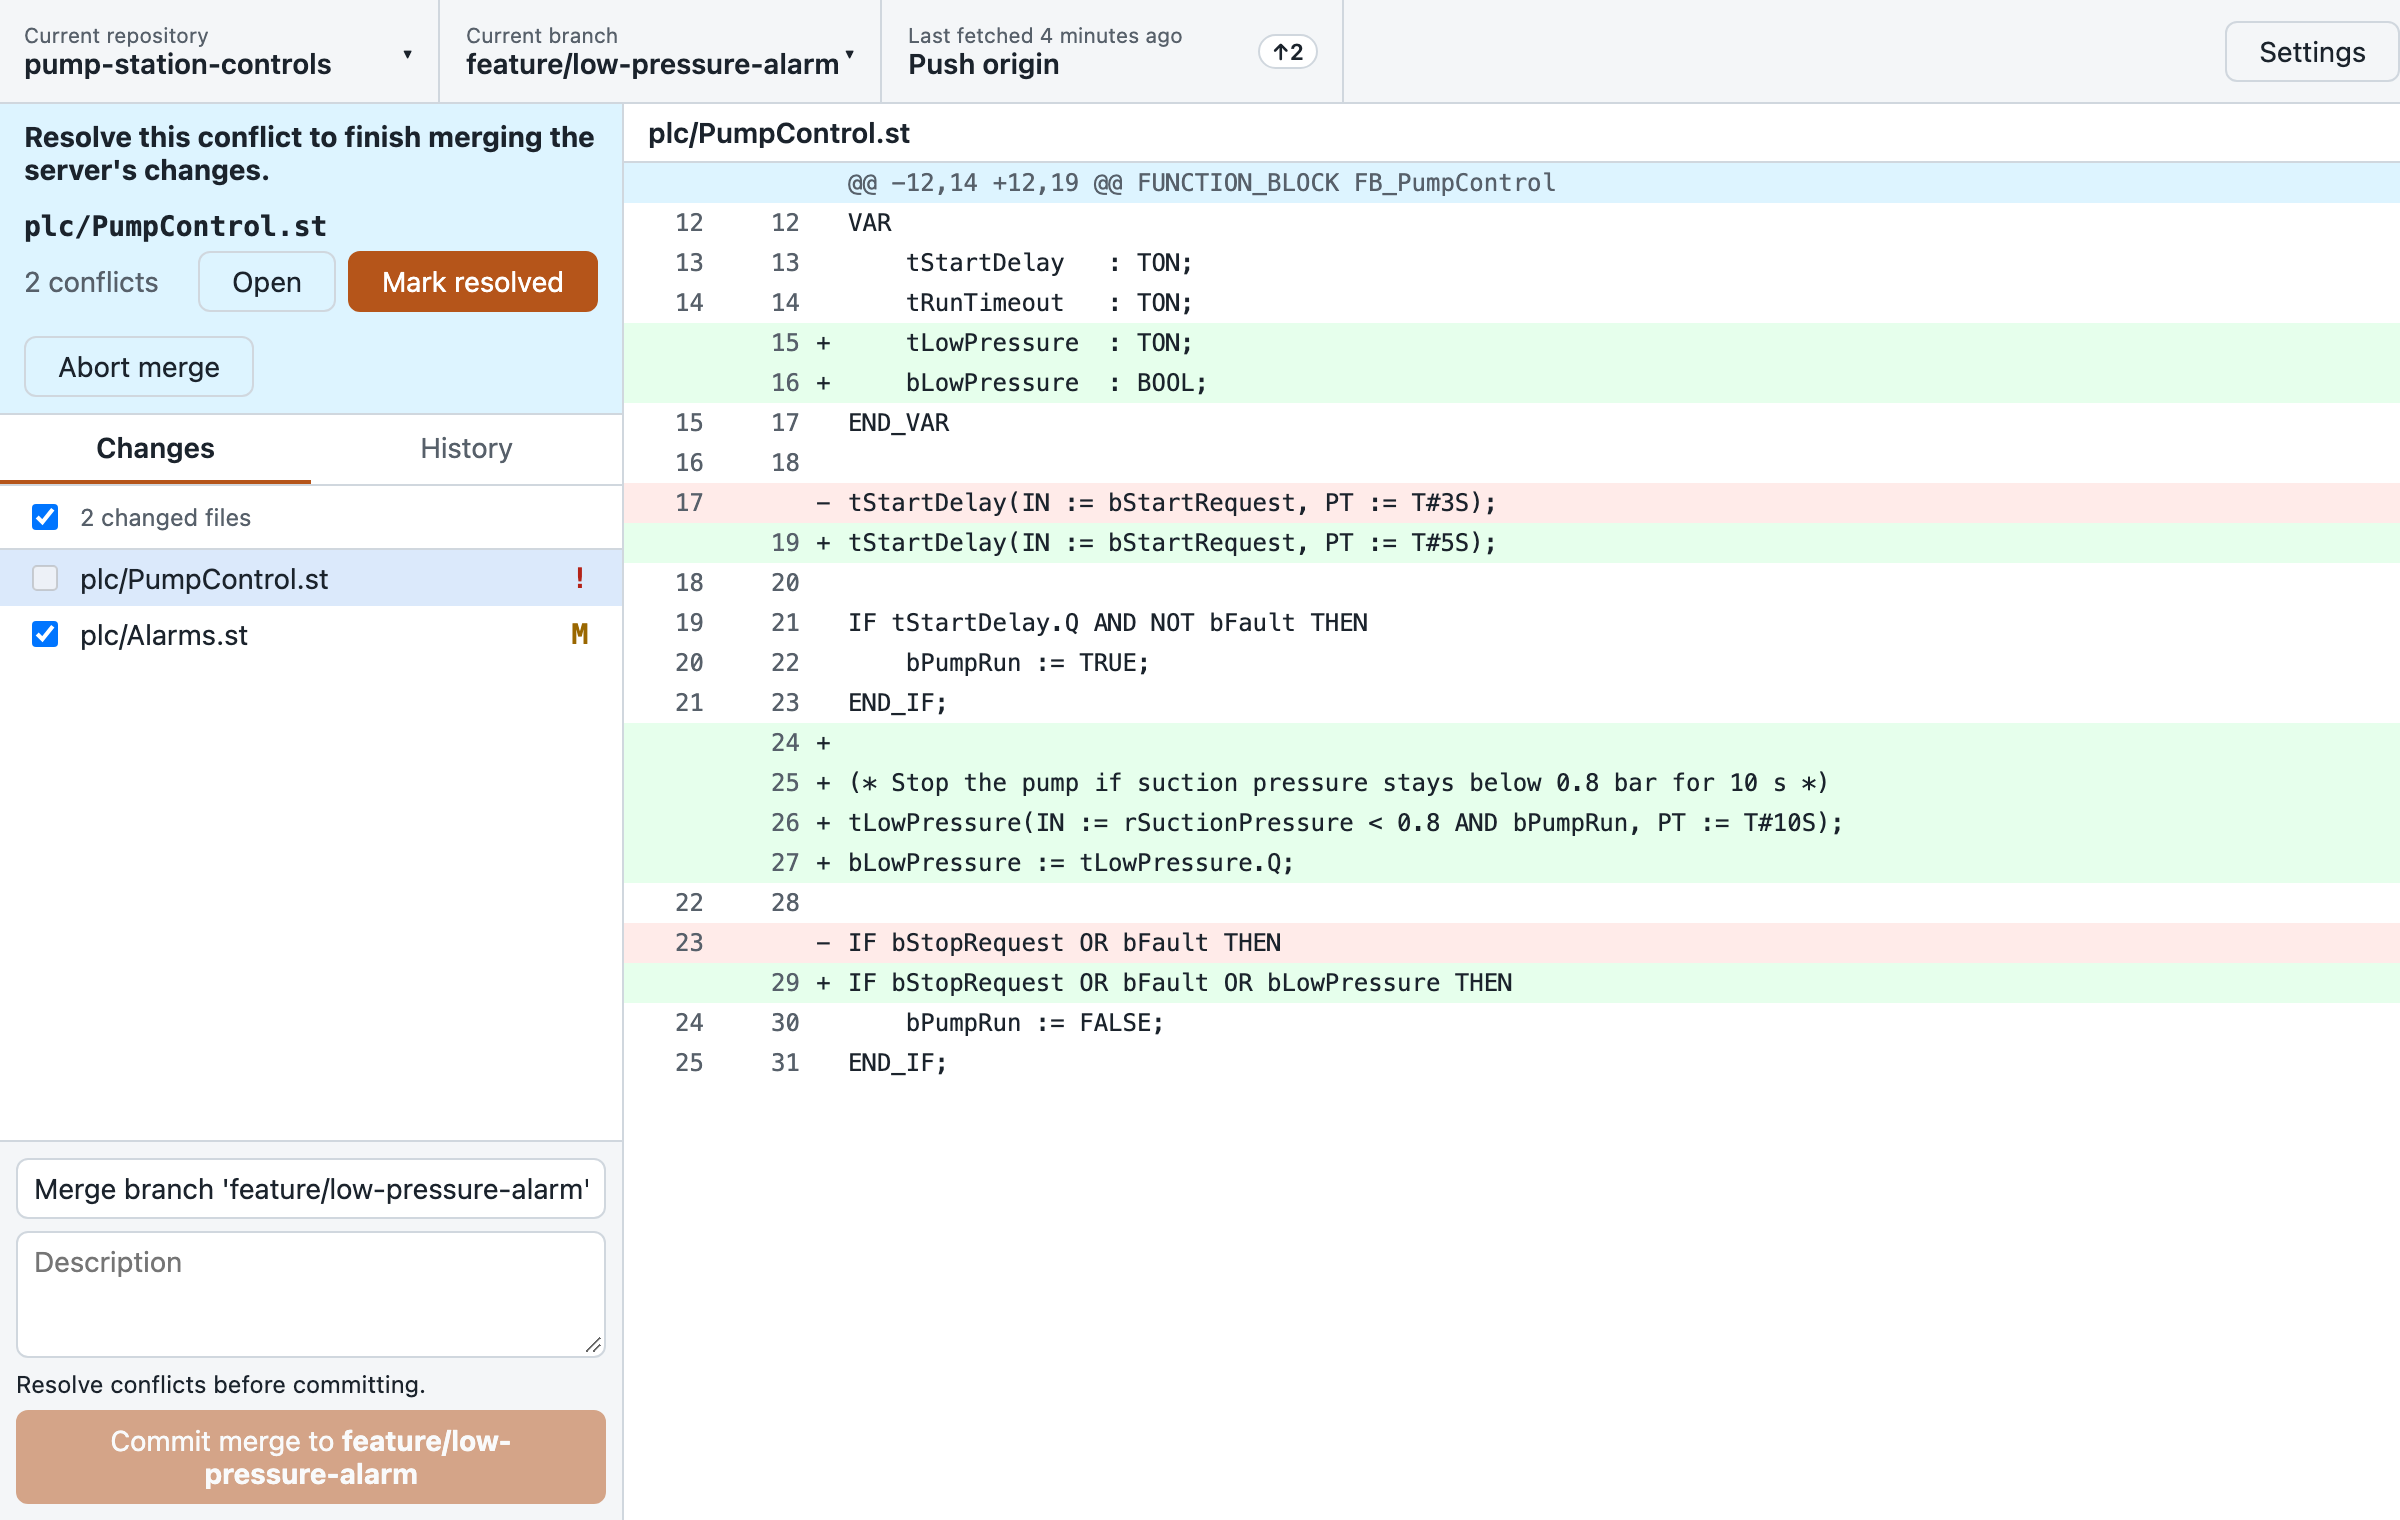Click the END_VAR line

(1512, 423)
